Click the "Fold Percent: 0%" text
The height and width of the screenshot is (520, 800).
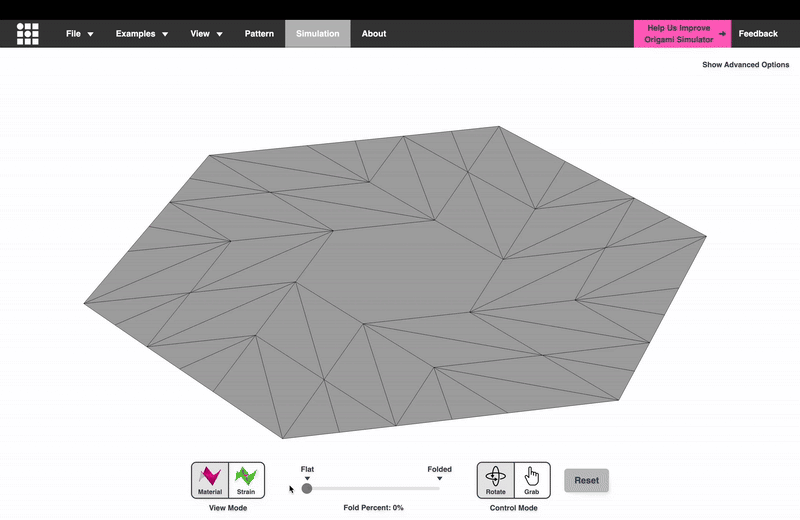373,508
